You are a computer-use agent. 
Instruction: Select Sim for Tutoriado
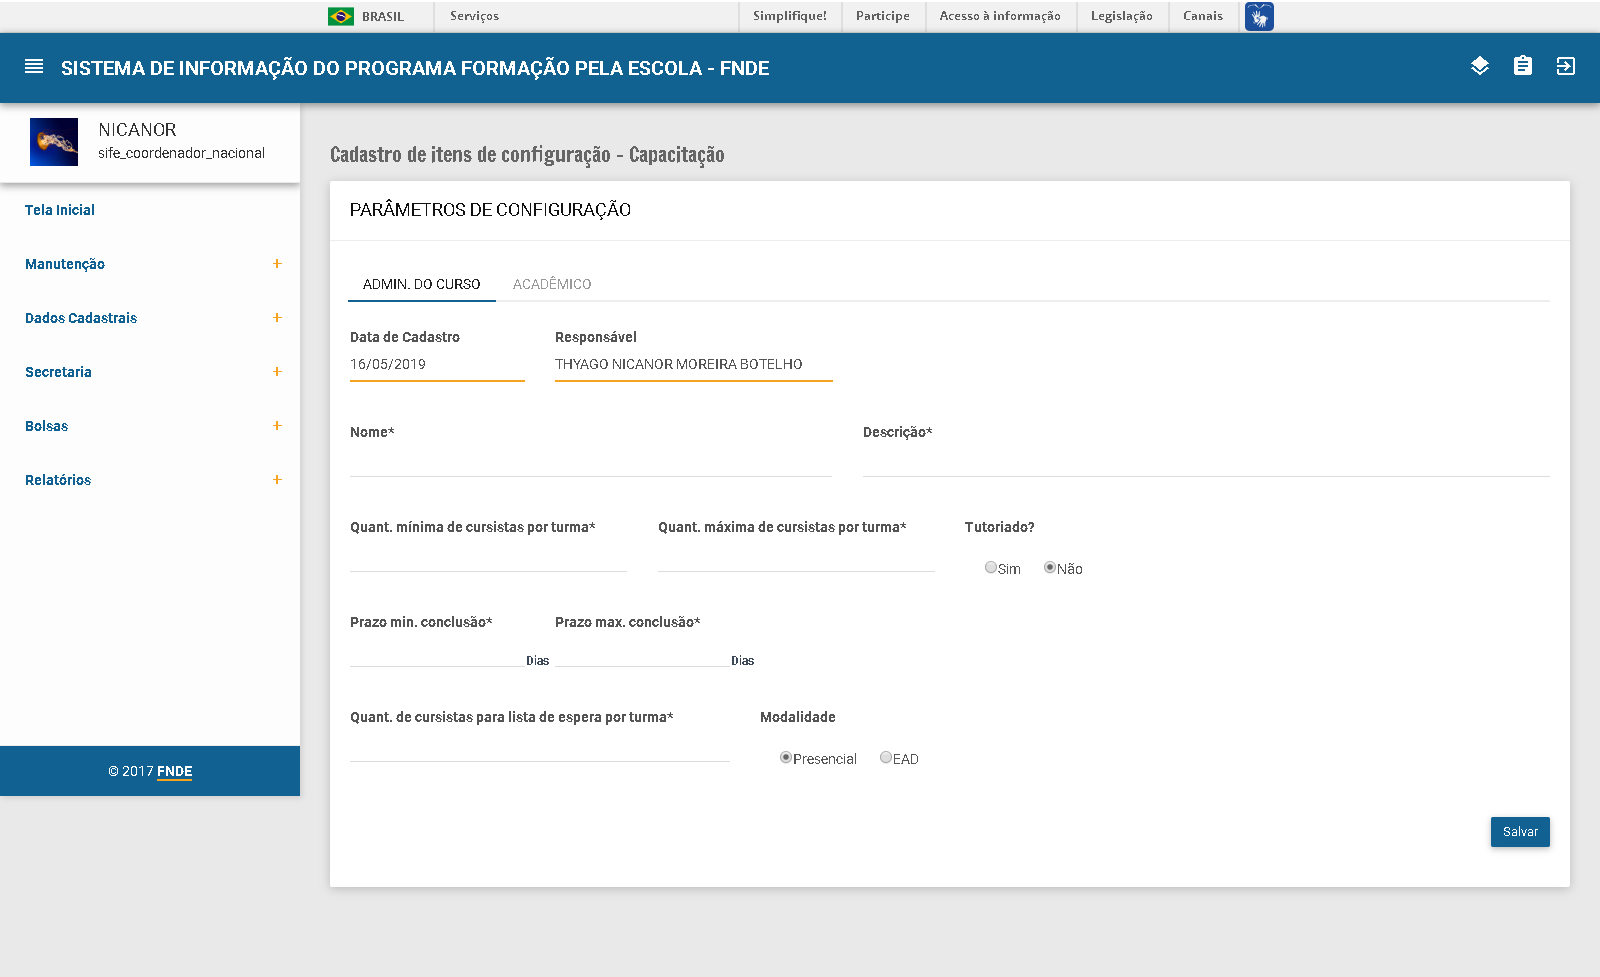pyautogui.click(x=991, y=567)
